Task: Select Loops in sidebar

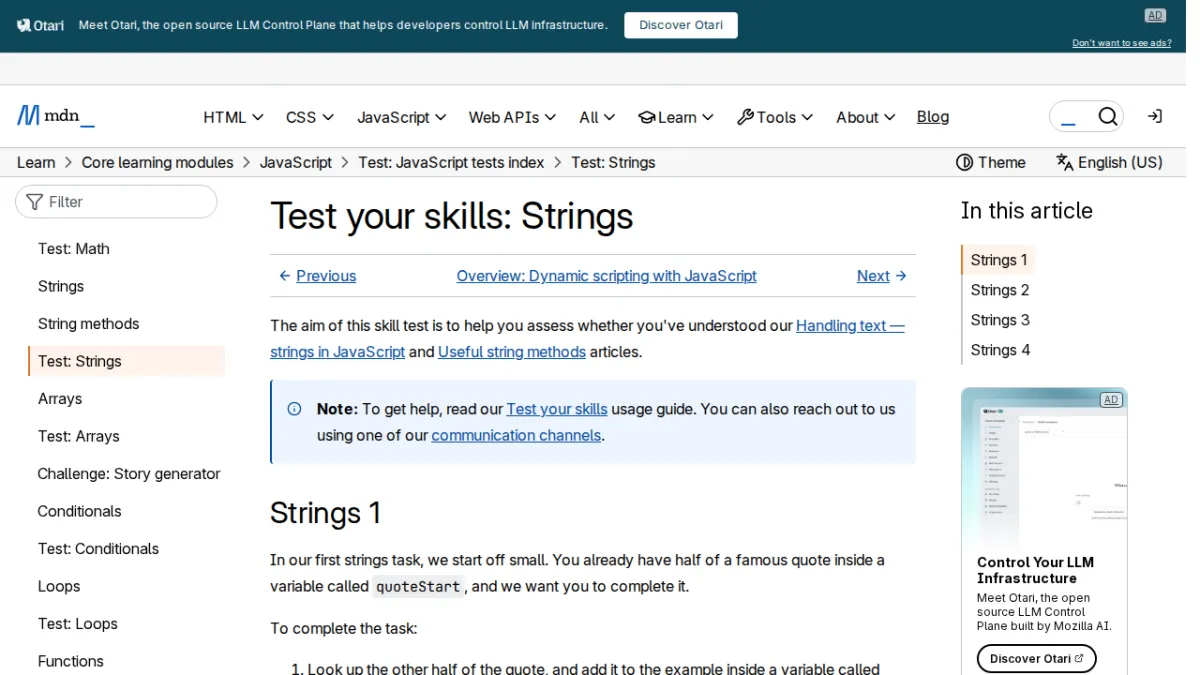Action: (x=59, y=586)
